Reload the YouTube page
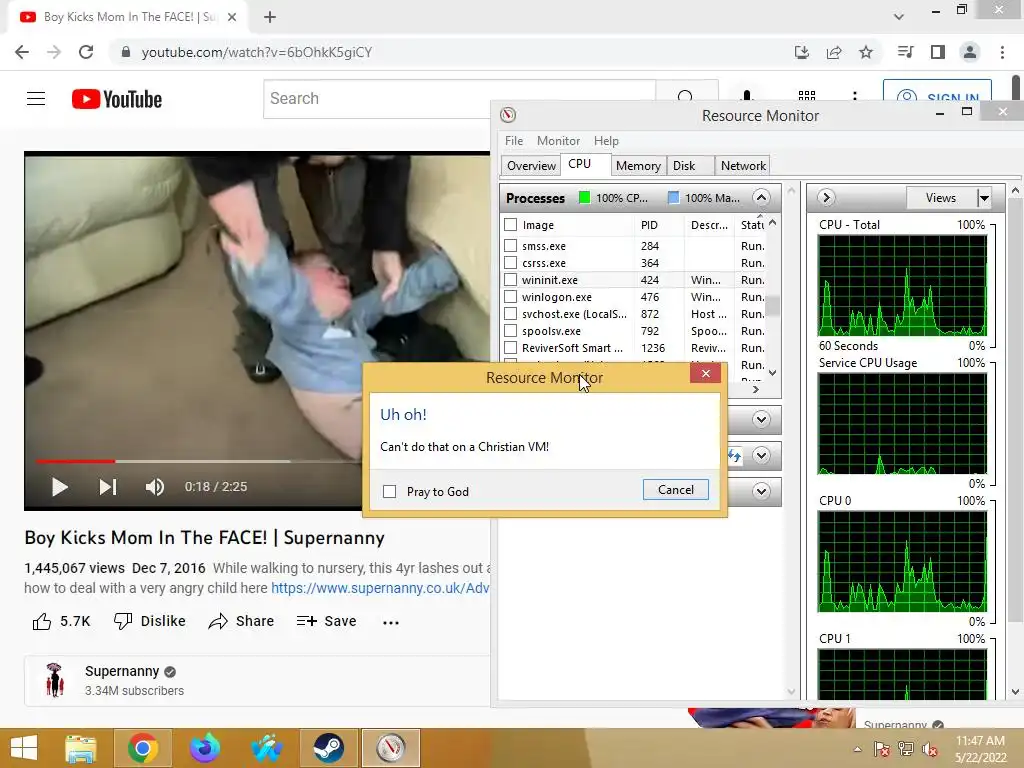This screenshot has height=768, width=1024. click(86, 52)
